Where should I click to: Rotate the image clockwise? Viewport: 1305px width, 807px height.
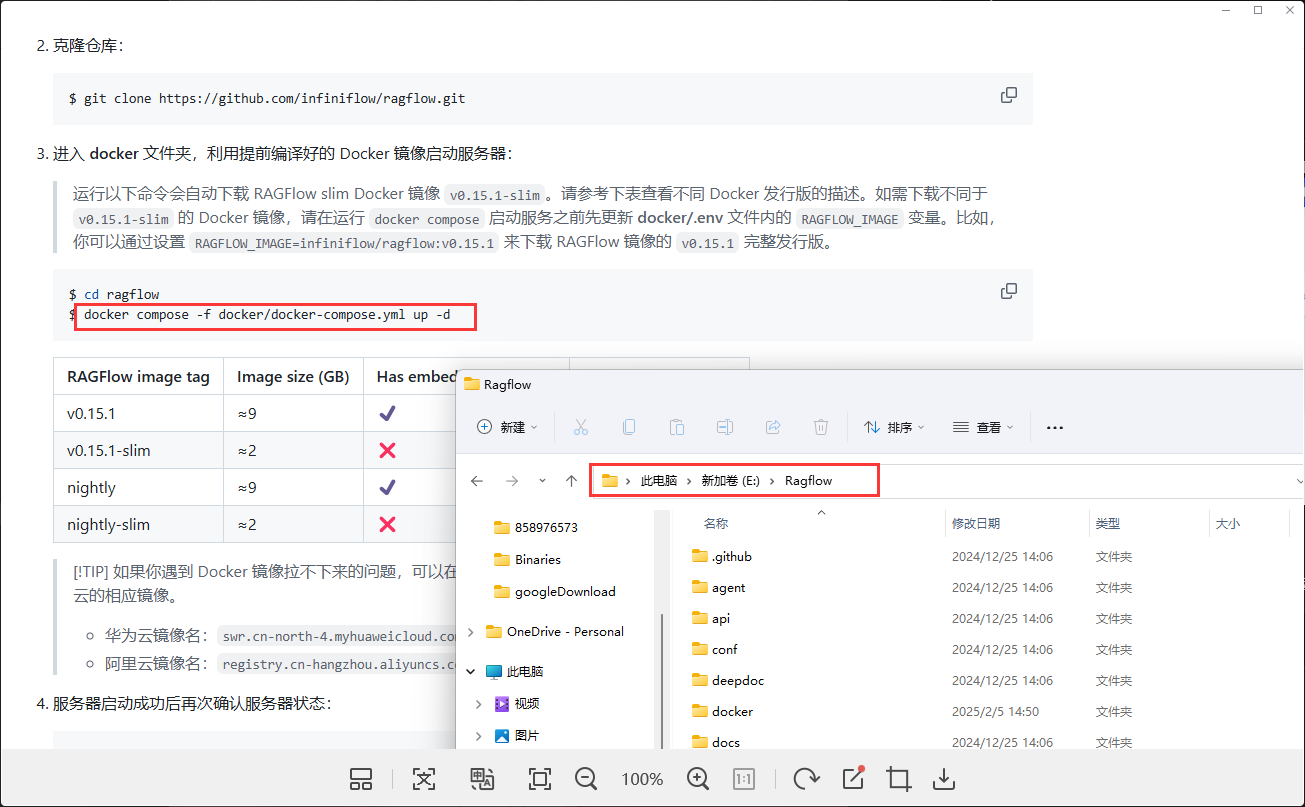tap(806, 779)
